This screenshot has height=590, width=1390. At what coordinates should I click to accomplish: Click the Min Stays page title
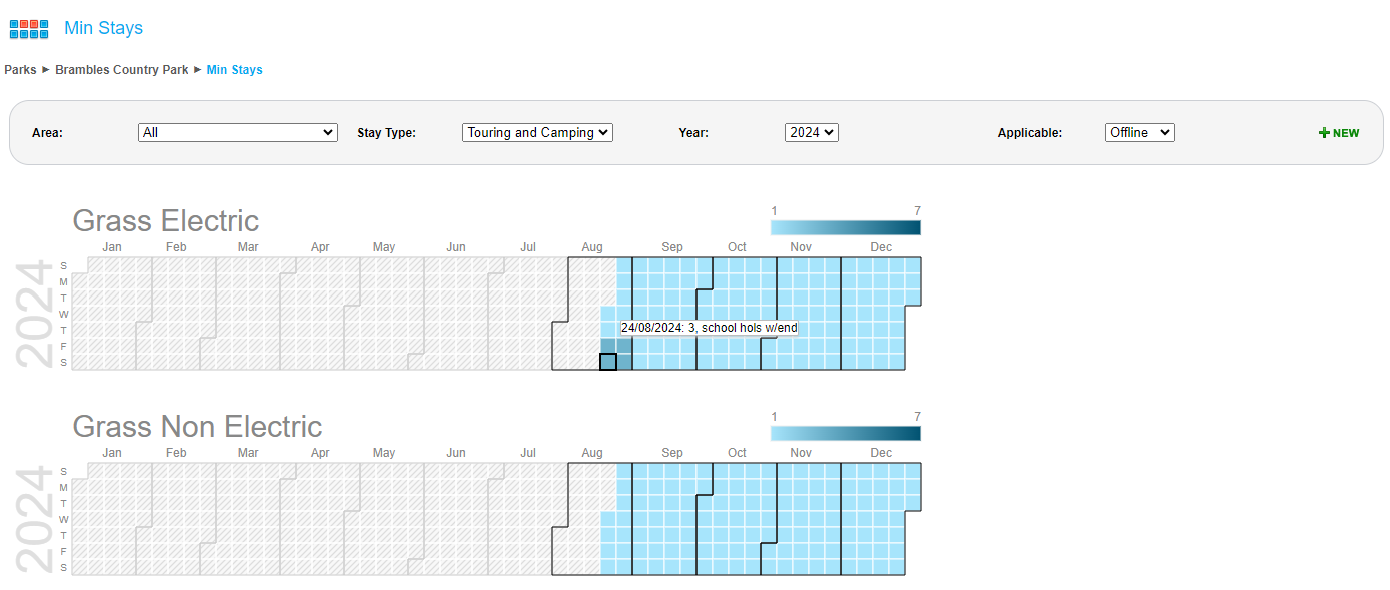103,28
